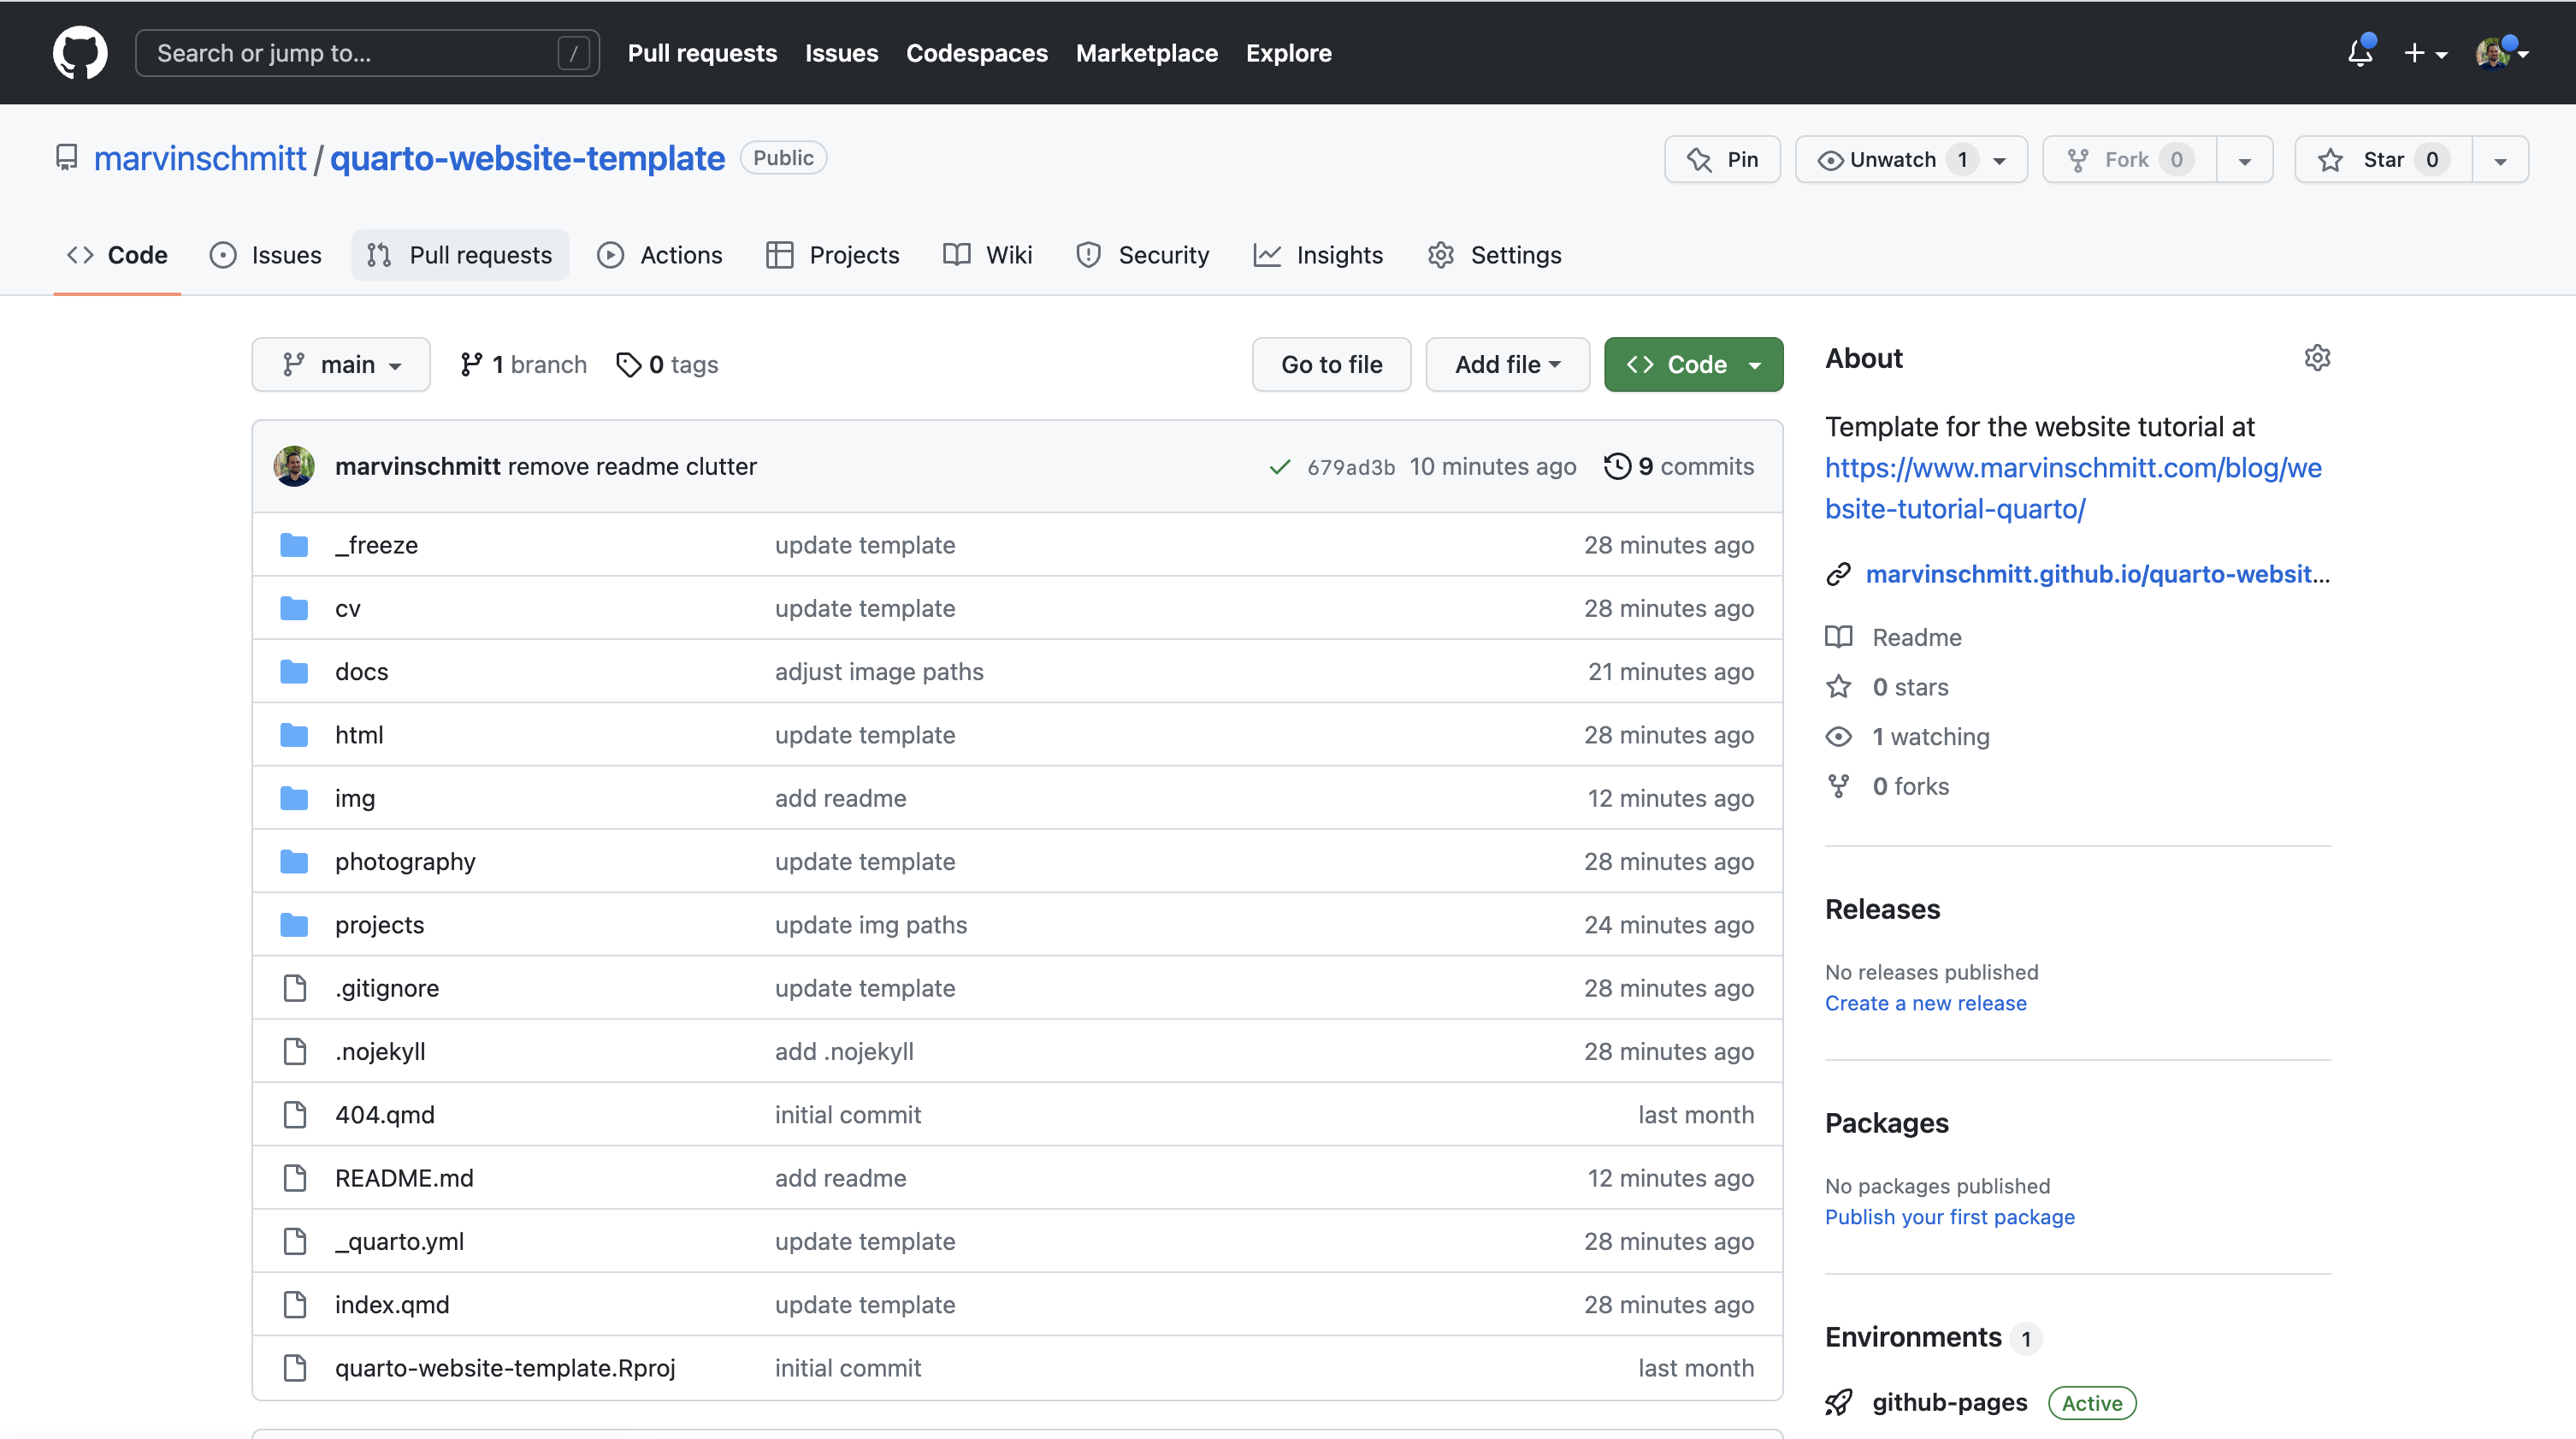Viewport: 2576px width, 1439px height.
Task: Open the docs folder icon
Action: tap(294, 671)
